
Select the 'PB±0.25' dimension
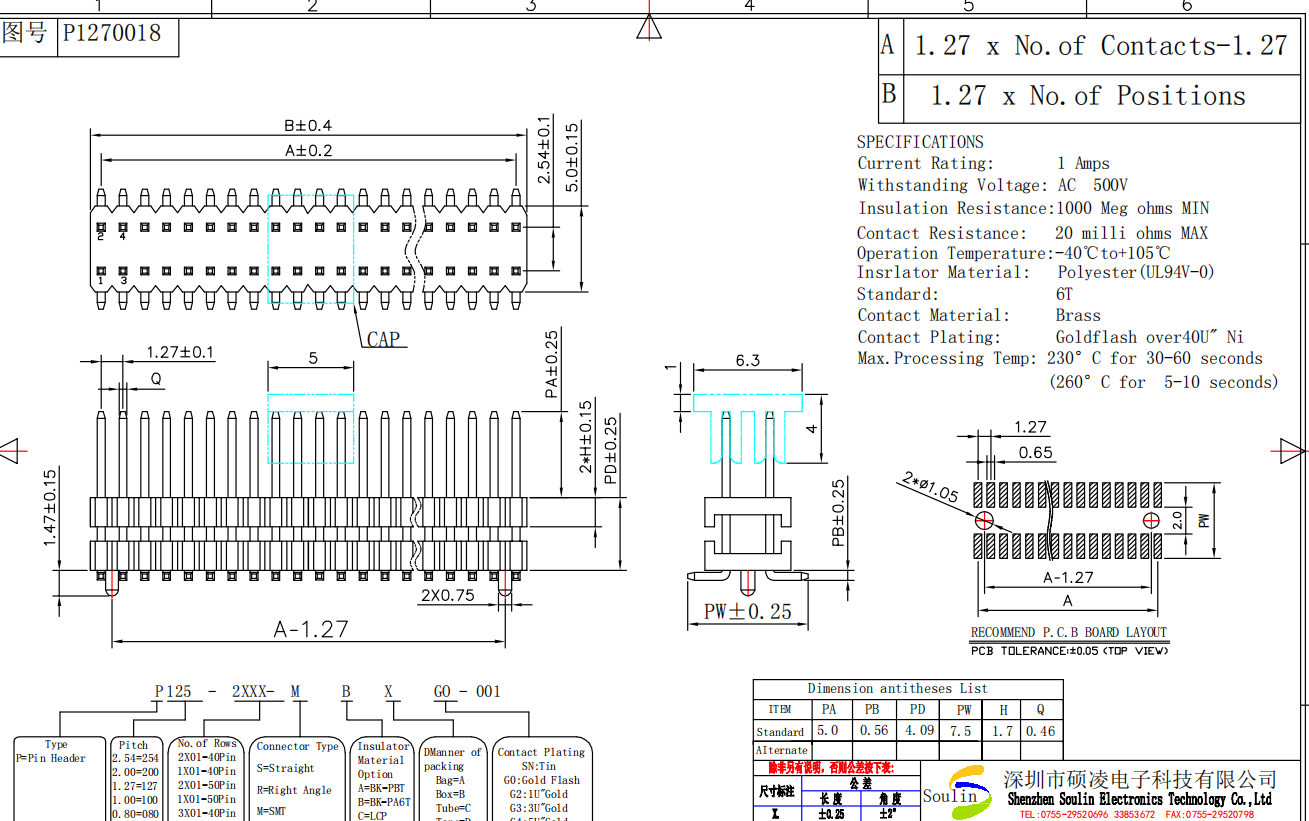point(838,513)
